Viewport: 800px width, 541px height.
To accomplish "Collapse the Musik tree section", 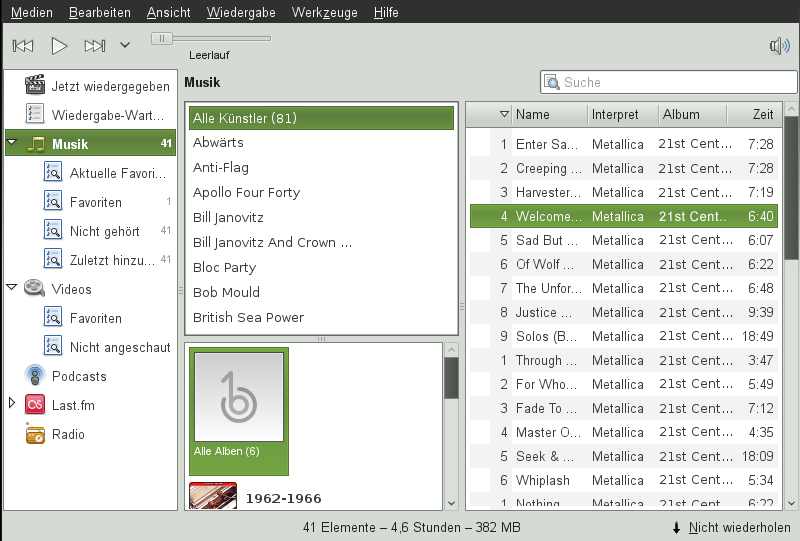I will (x=12, y=144).
